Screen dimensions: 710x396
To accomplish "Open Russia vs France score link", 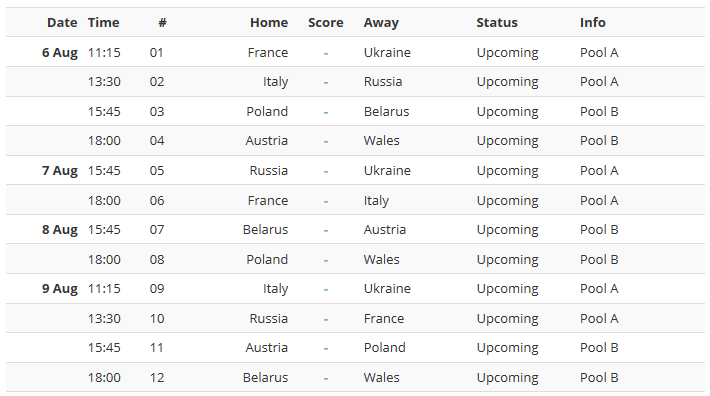I will 326,319.
